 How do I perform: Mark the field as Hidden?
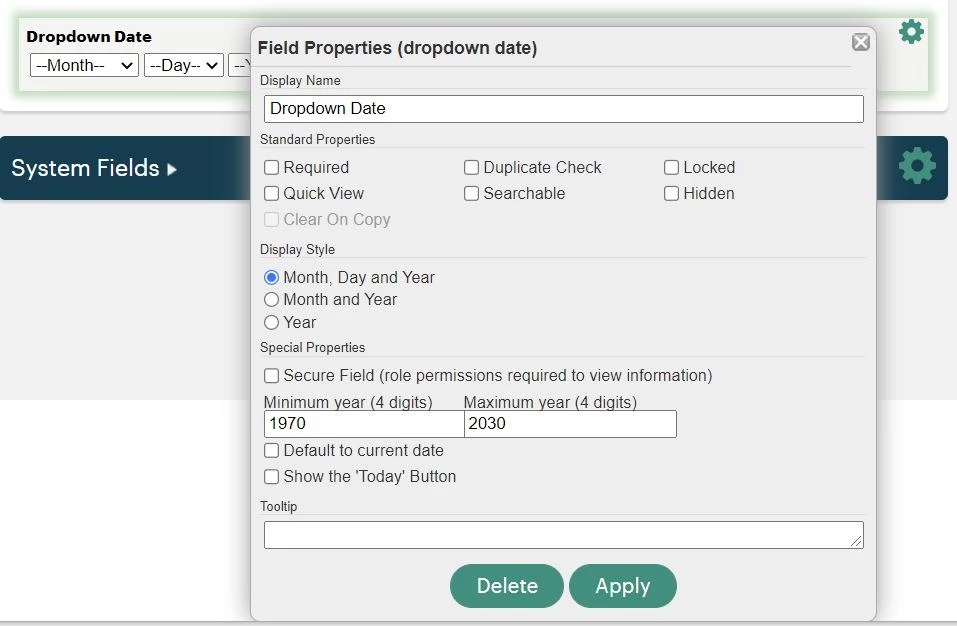tap(671, 193)
